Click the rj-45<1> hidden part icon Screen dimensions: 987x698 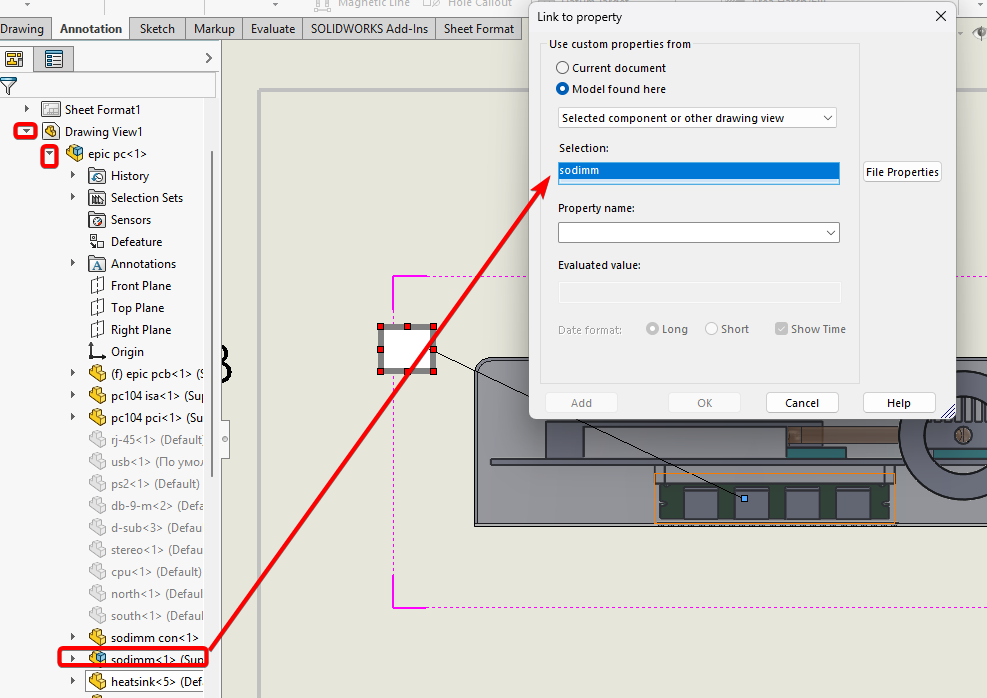(98, 439)
